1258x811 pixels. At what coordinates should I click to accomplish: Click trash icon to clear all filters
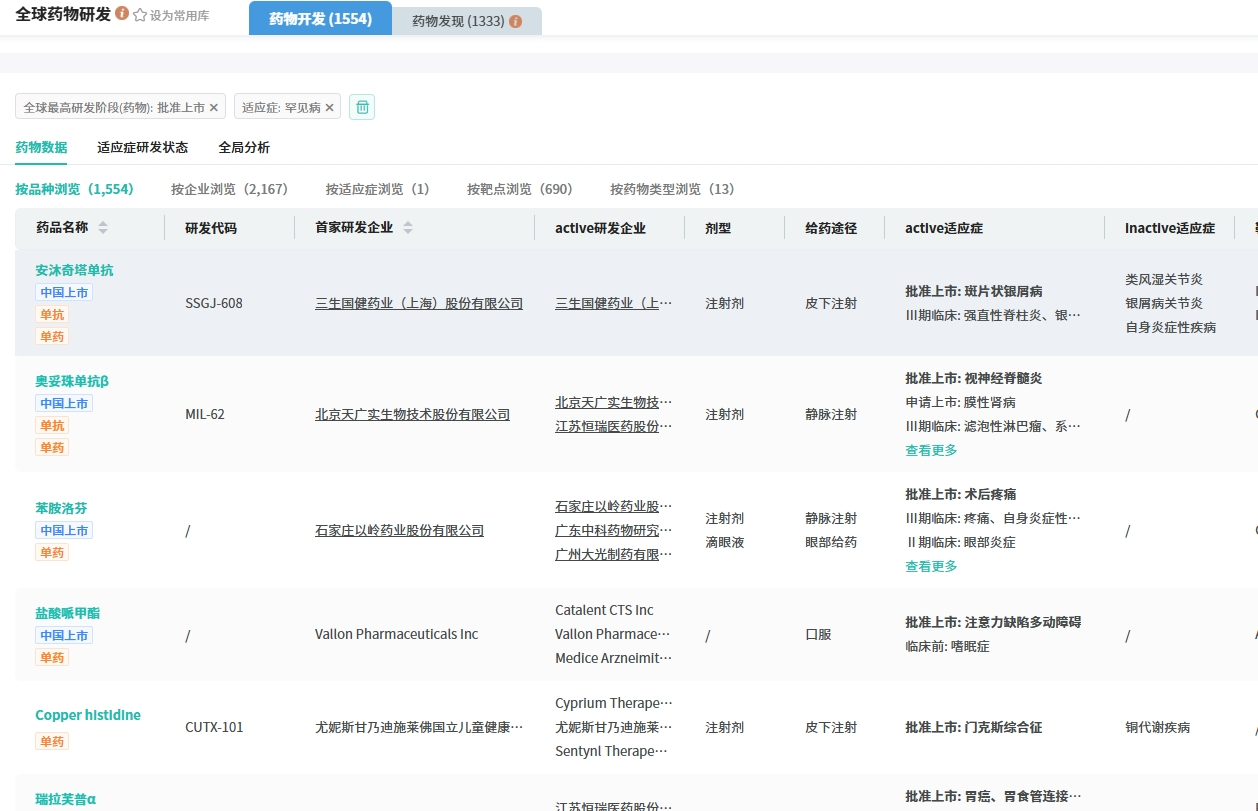click(362, 107)
